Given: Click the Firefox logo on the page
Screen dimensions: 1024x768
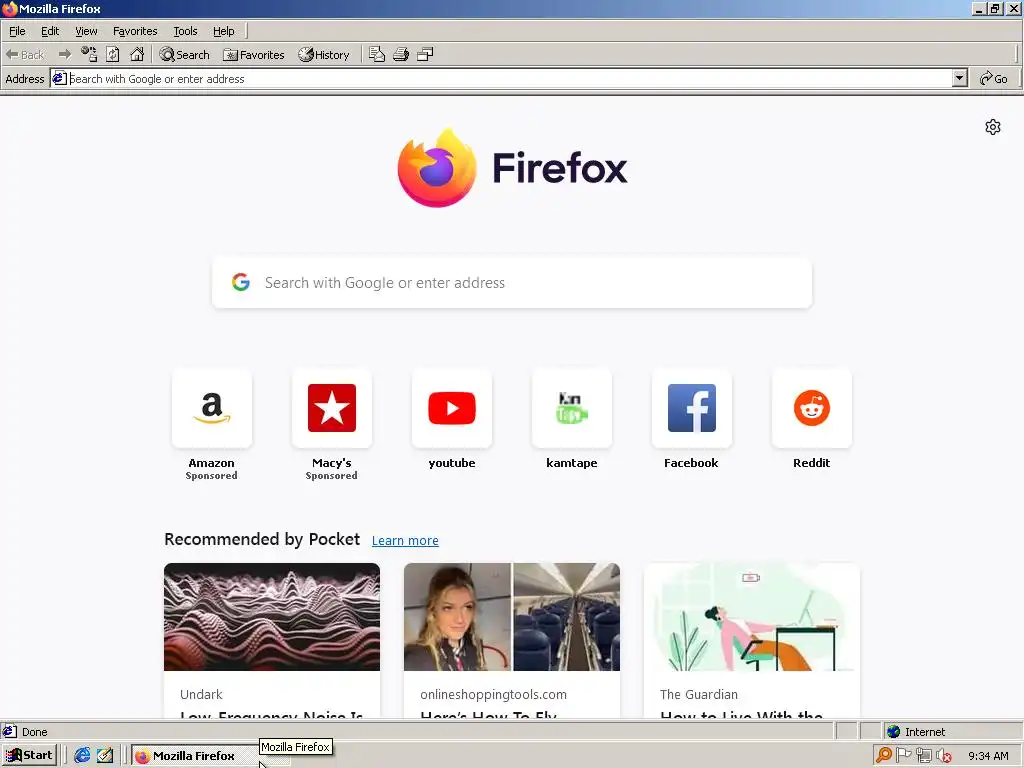Looking at the screenshot, I should click(513, 168).
